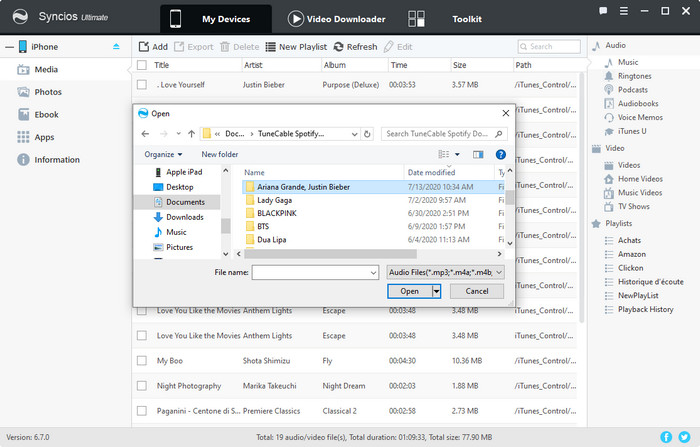The width and height of the screenshot is (700, 447).
Task: Collapse the iPhone device tree
Action: pyautogui.click(x=9, y=47)
